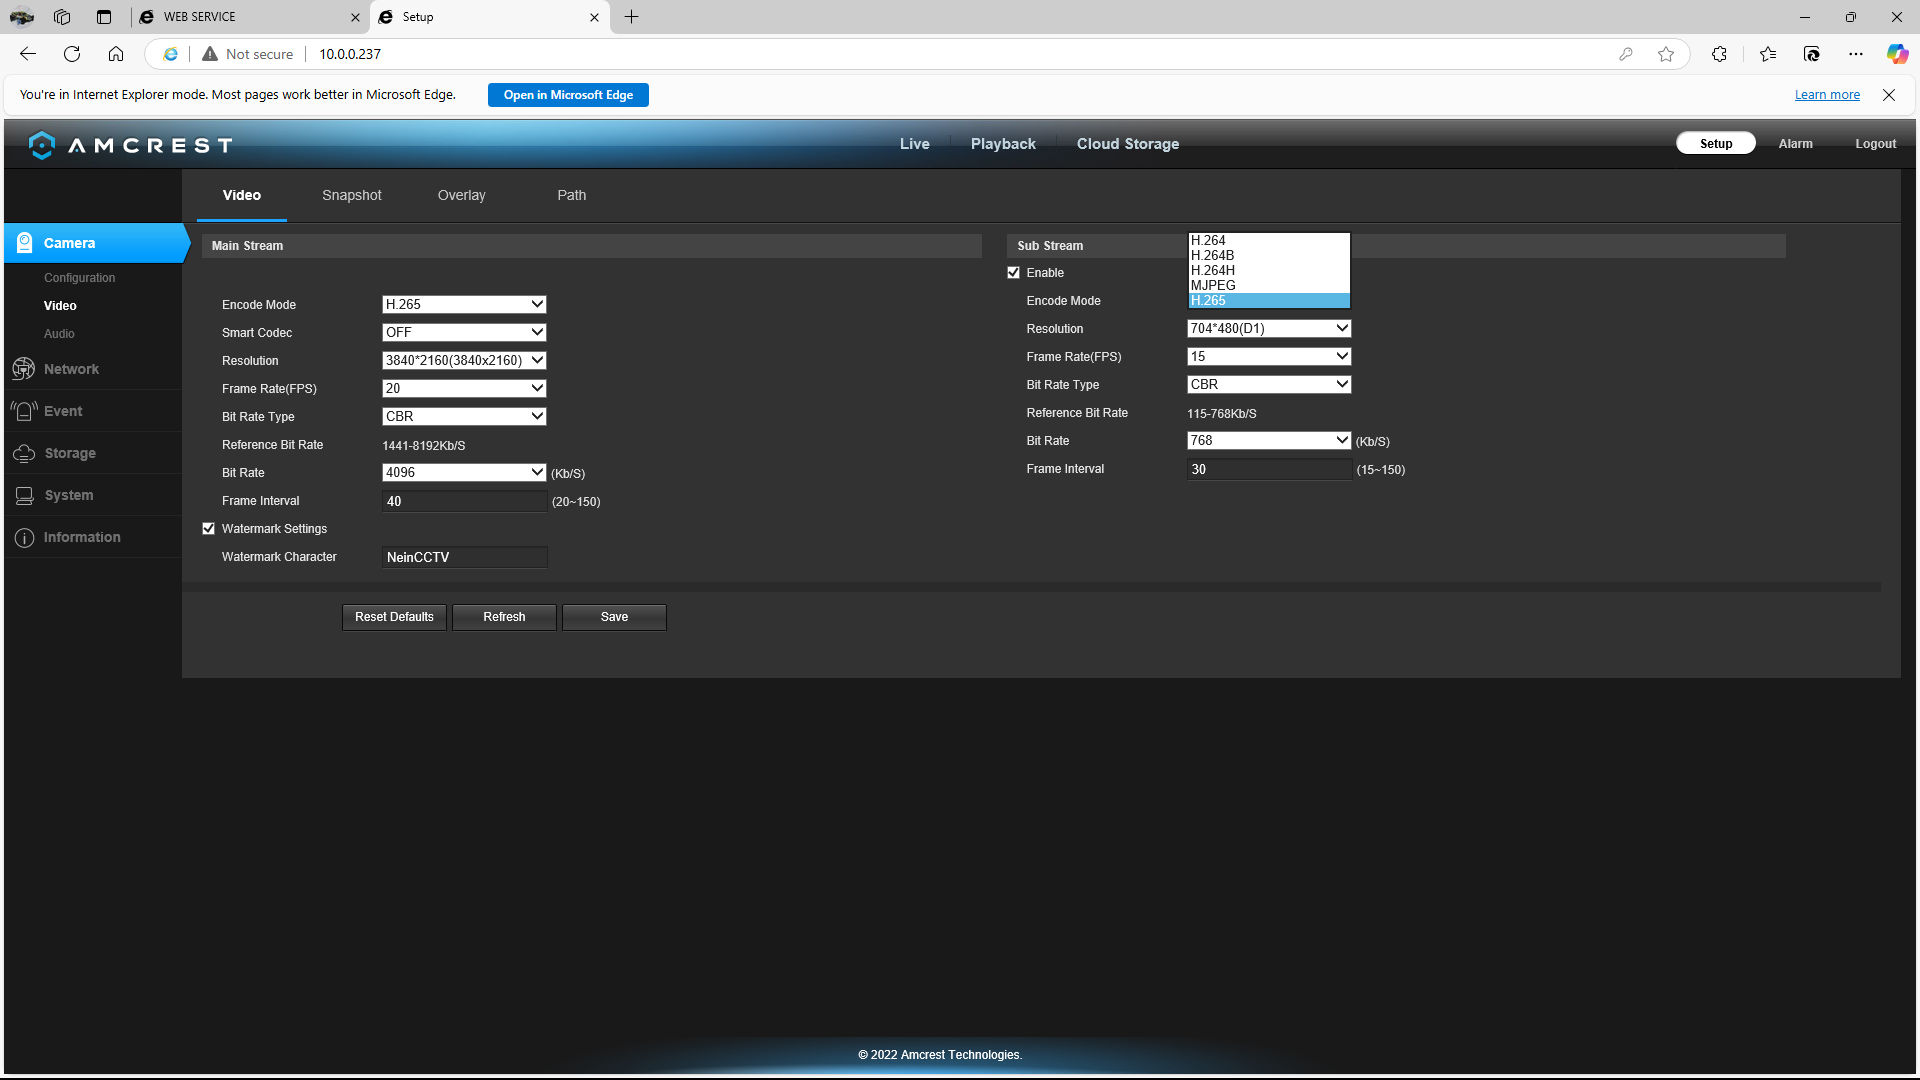Viewport: 1920px width, 1080px height.
Task: Open the Event alarm icon in sidebar
Action: point(24,411)
